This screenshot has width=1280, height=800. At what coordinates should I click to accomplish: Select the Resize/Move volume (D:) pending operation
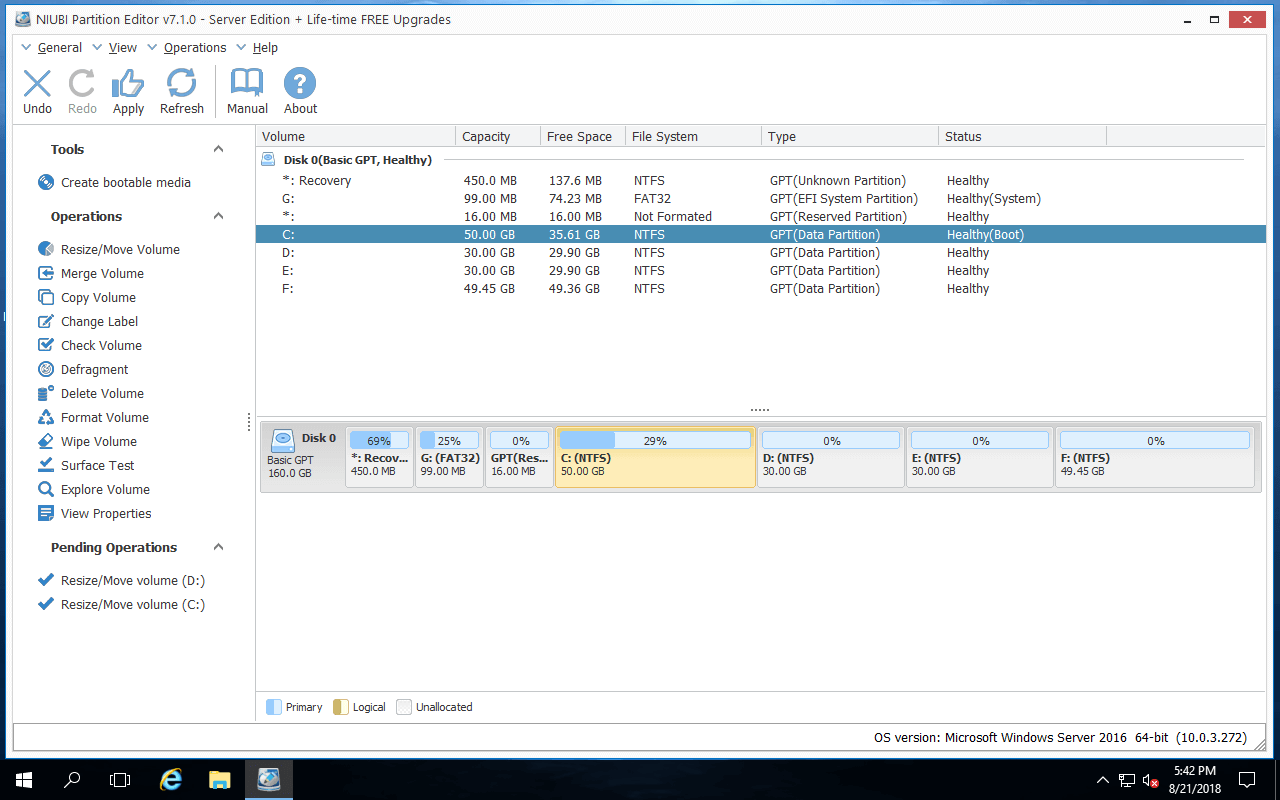(x=132, y=580)
